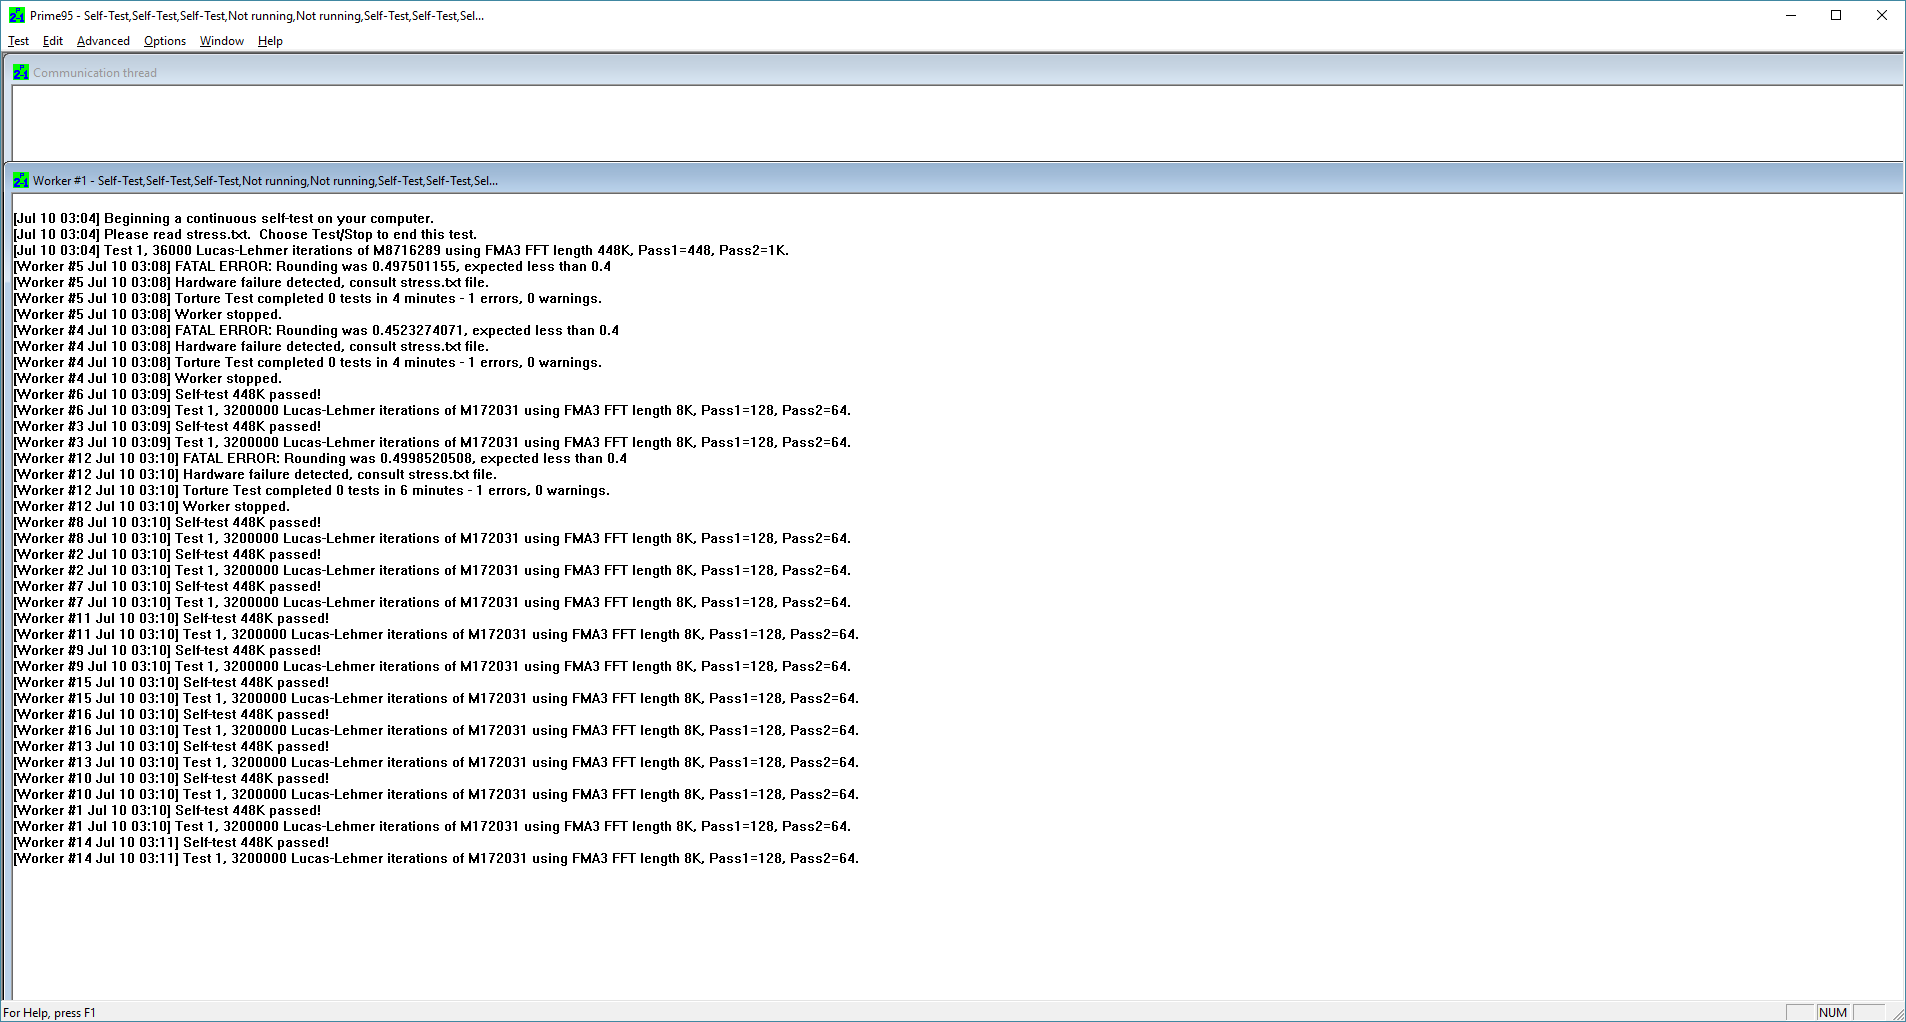
Task: Open the Window menu
Action: [222, 41]
